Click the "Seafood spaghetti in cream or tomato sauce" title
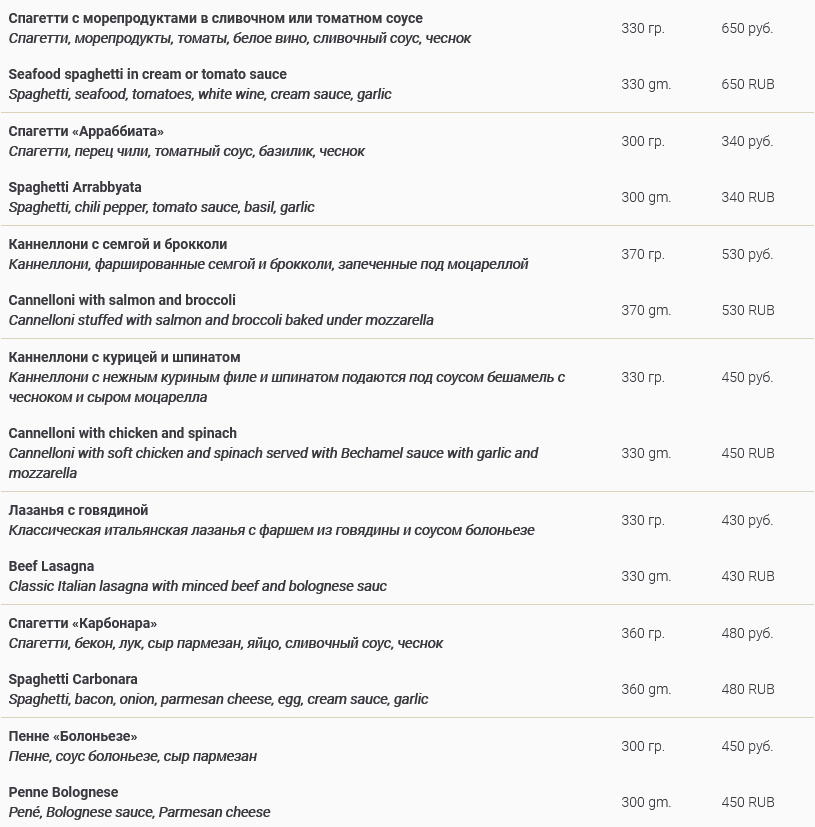This screenshot has width=815, height=827. click(147, 74)
